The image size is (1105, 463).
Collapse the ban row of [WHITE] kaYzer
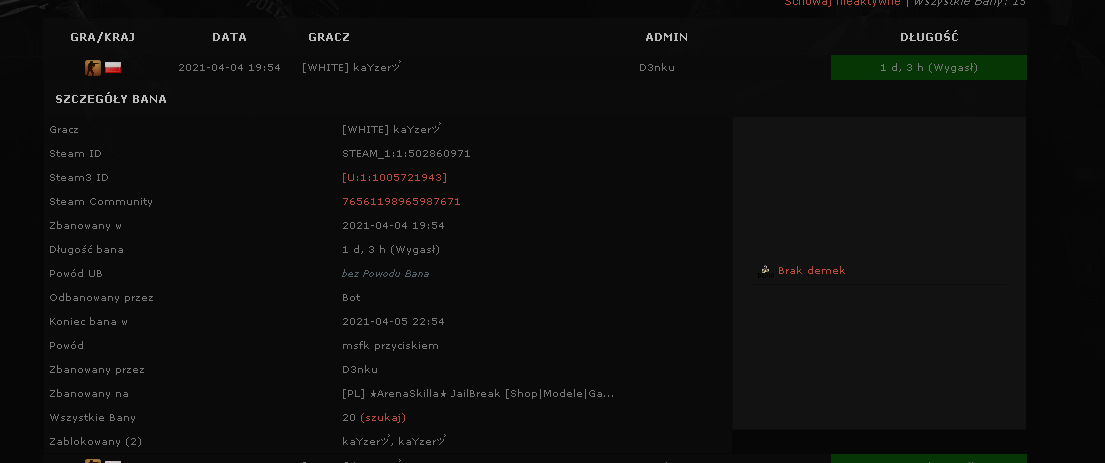click(x=534, y=68)
